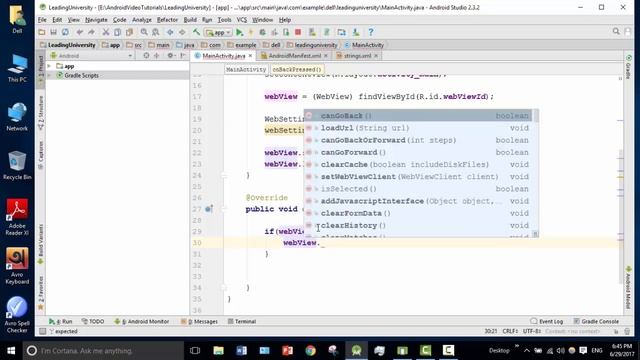Show hidden Windows system tray icons
Viewport: 640px width, 360px height.
click(527, 351)
